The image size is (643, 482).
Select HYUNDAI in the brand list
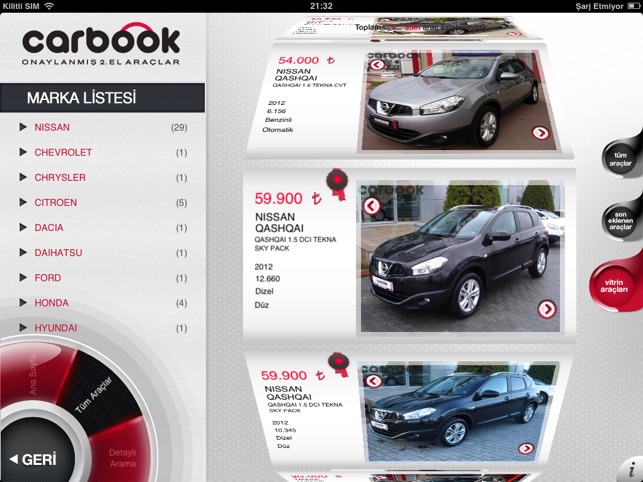point(55,328)
